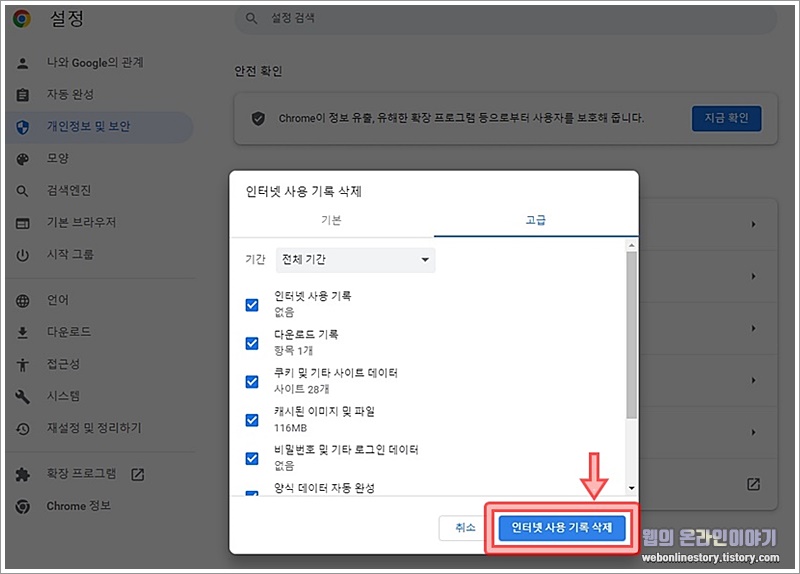800x574 pixels.
Task: Click the puzzle piece icon for 확장 프로그램
Action: 22,475
